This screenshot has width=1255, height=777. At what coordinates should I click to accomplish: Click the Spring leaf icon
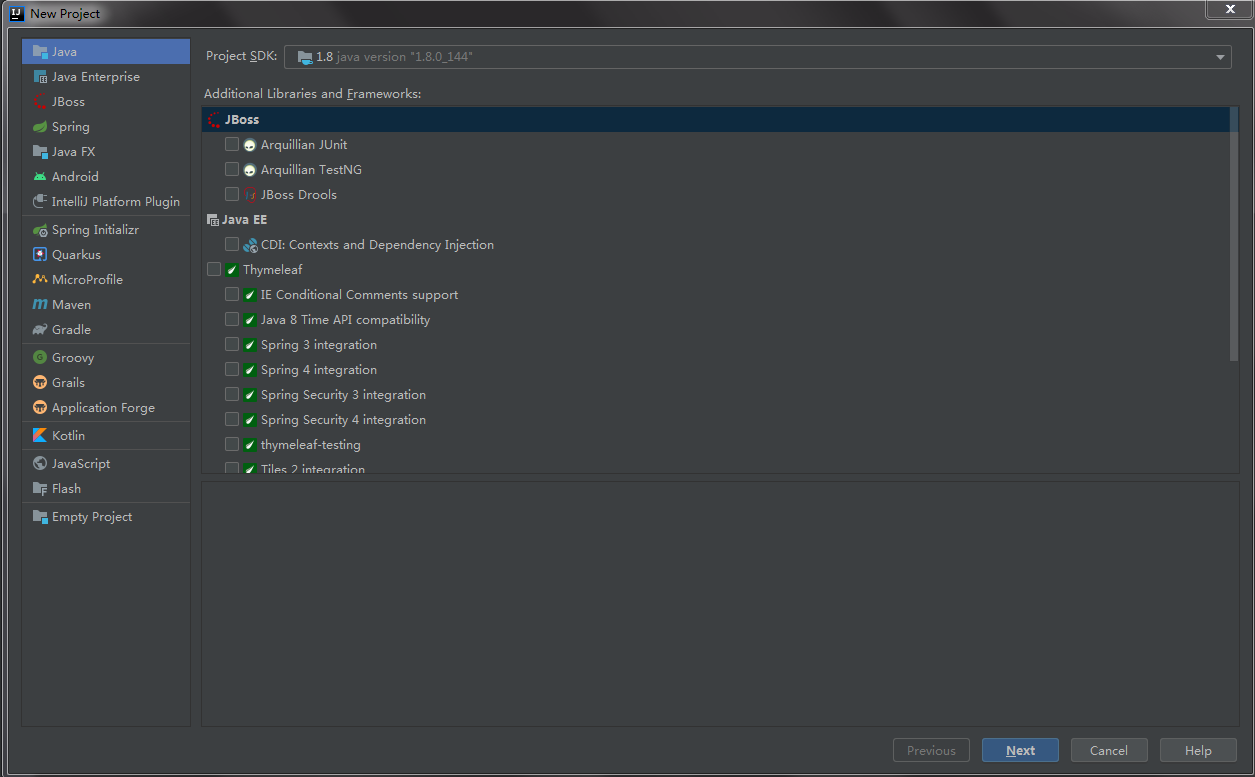click(40, 126)
